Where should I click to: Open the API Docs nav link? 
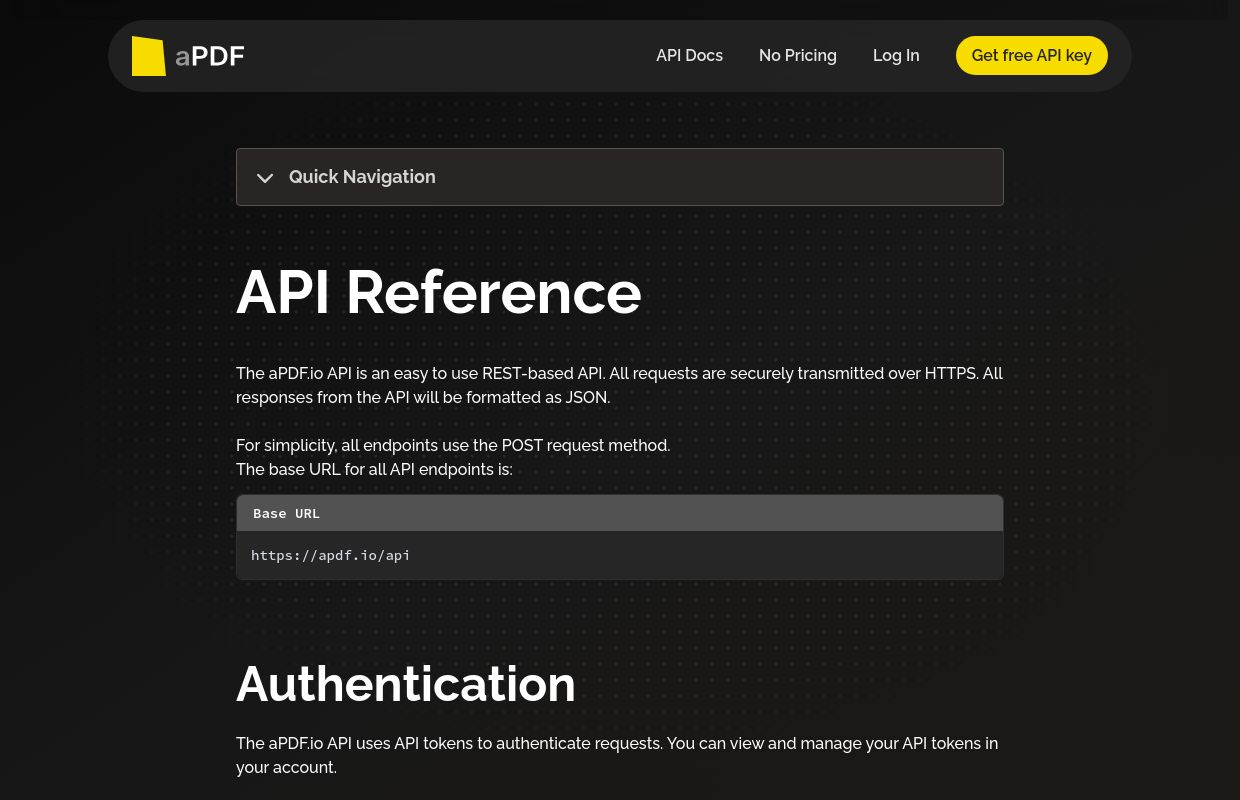click(x=689, y=56)
